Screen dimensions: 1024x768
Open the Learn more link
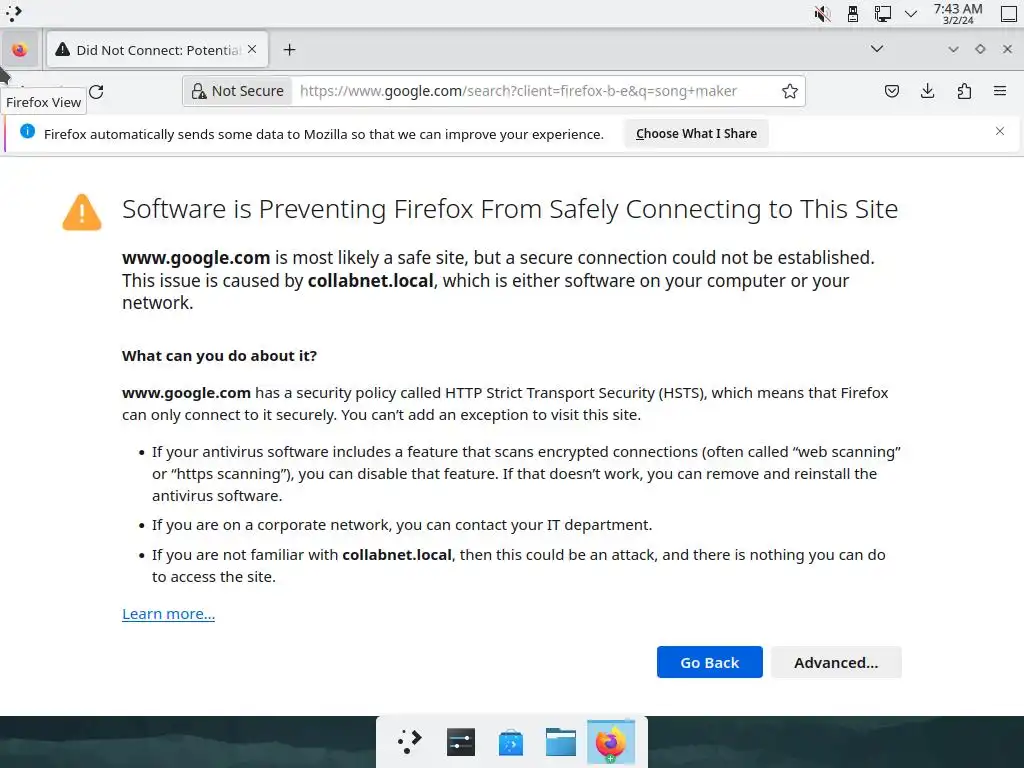click(x=168, y=614)
